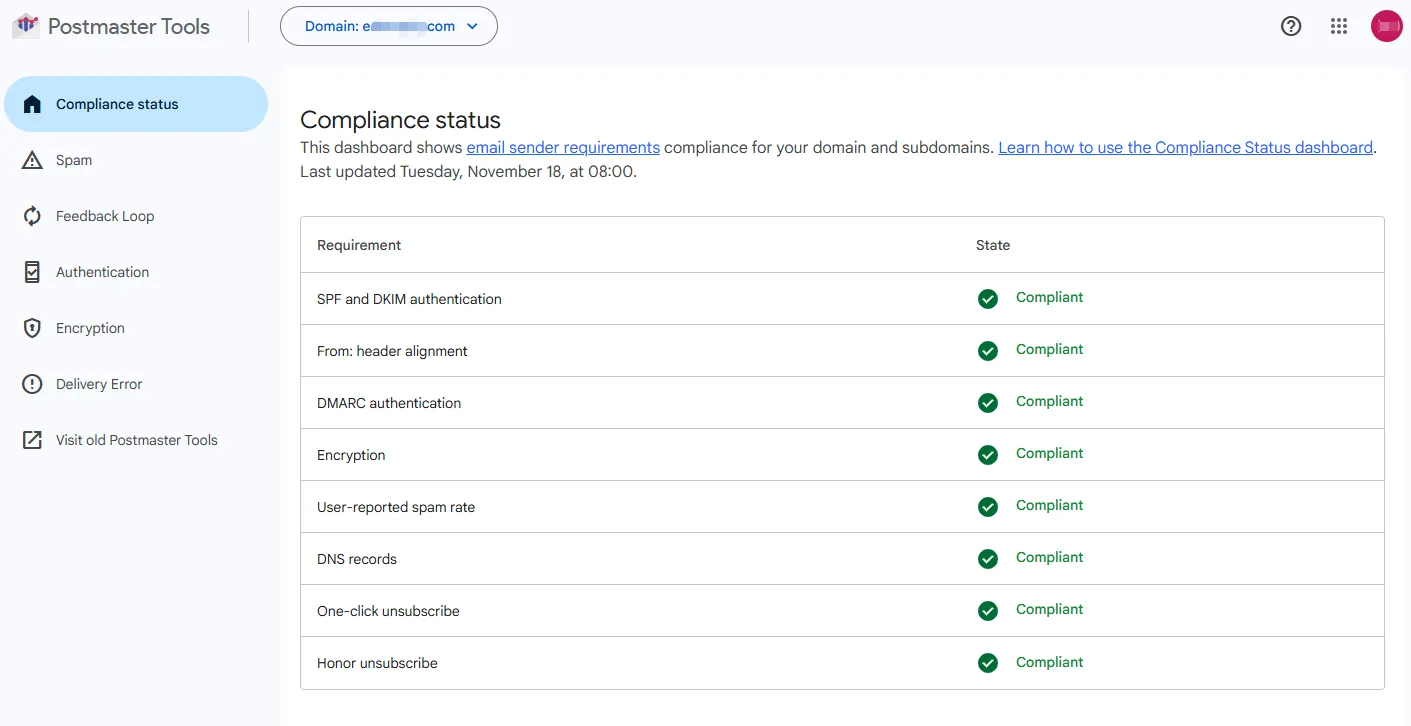The image size is (1411, 726).
Task: Click the Compliance Status dashboard help link
Action: 1186,147
